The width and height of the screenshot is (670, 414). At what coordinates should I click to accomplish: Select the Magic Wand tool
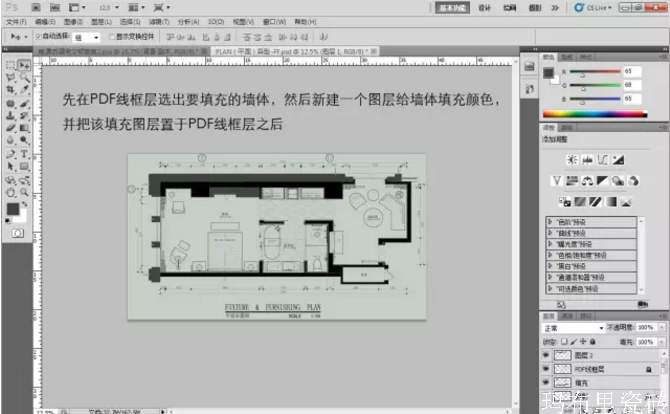pos(24,77)
